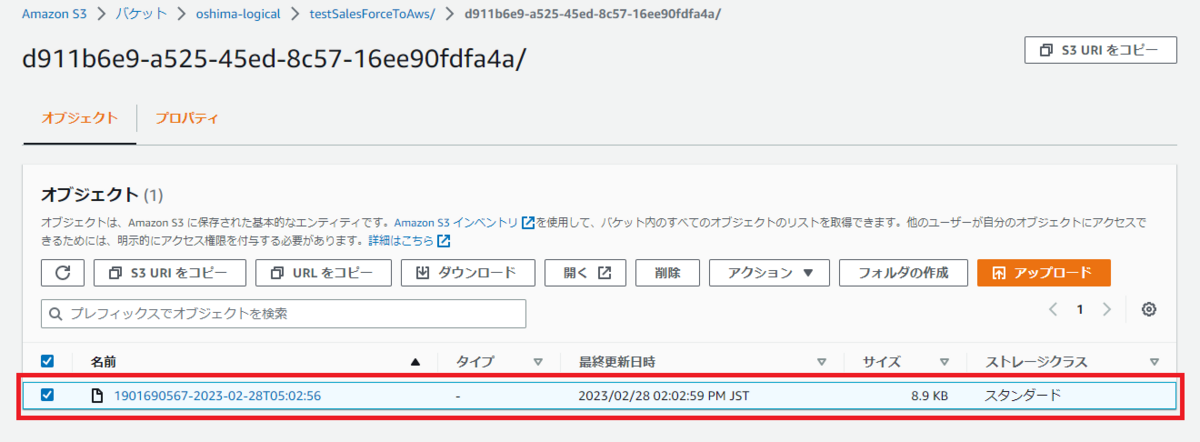1200x442 pixels.
Task: Click the orange アップロード button
Action: [x=1044, y=272]
